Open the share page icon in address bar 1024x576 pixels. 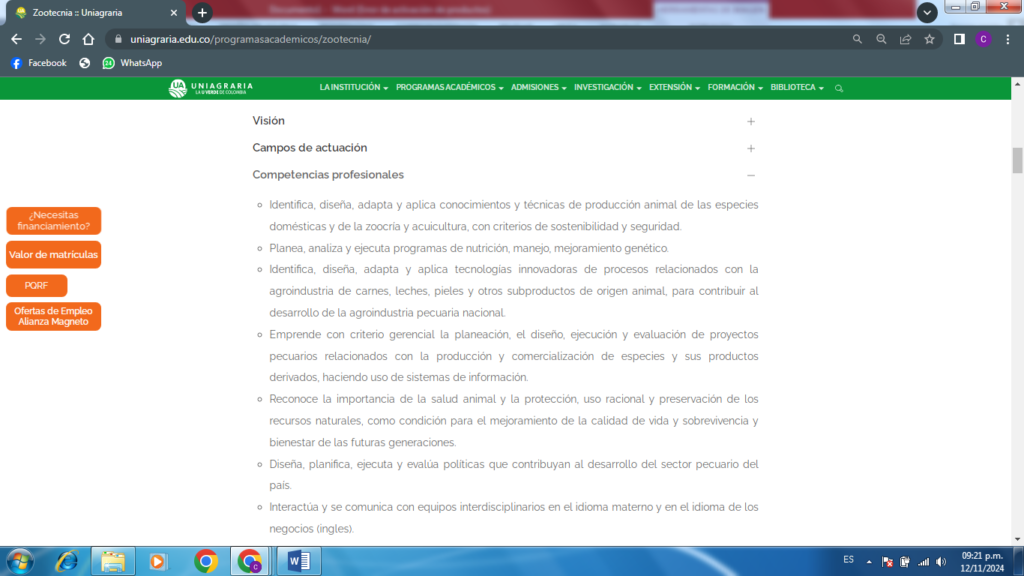point(905,39)
